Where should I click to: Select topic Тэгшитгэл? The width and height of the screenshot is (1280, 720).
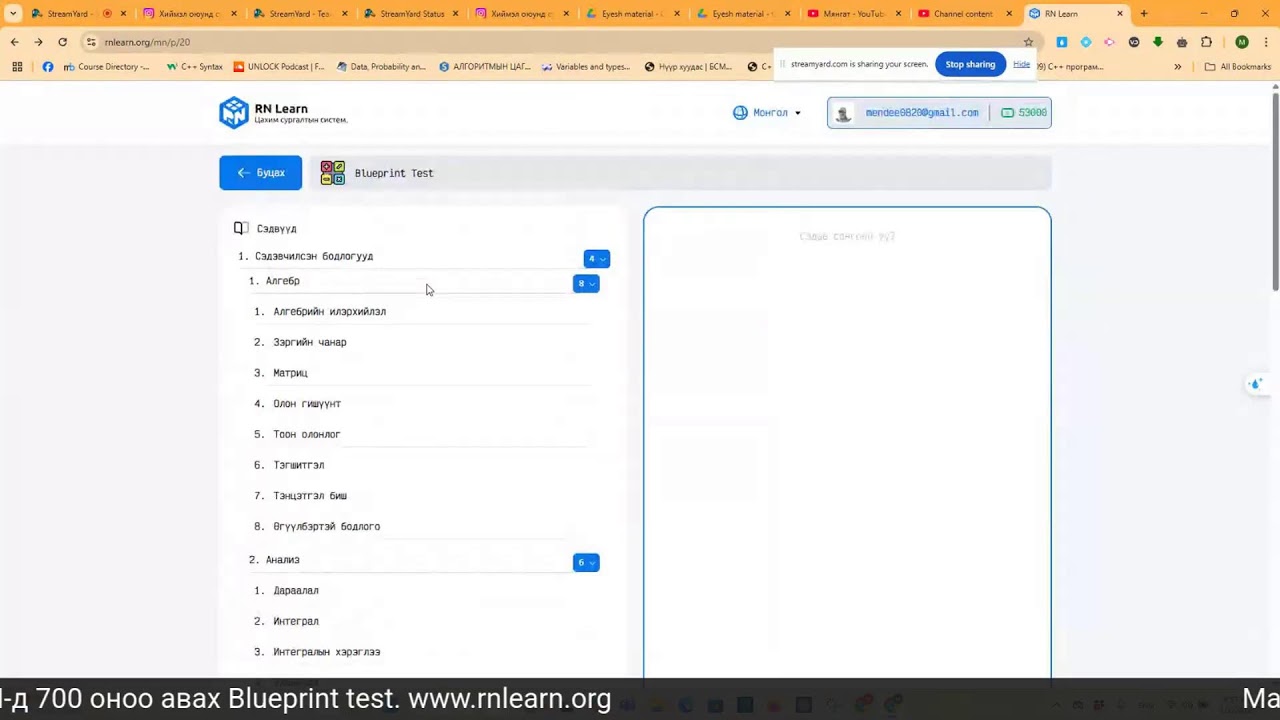pyautogui.click(x=298, y=465)
